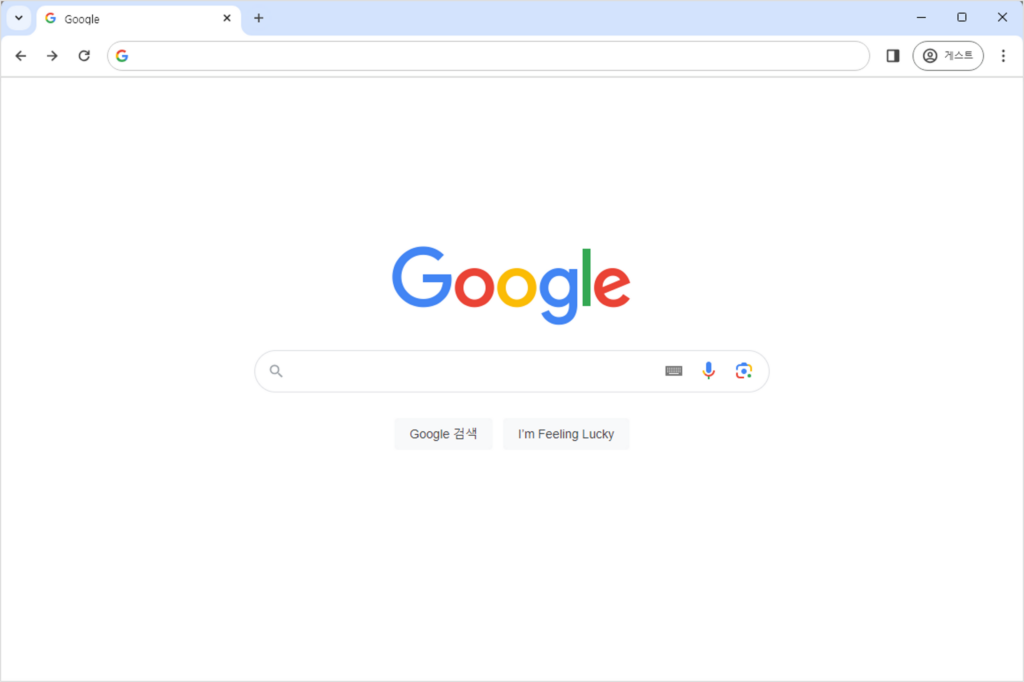Click inside the Google search field
The width and height of the screenshot is (1024, 682).
coord(470,371)
